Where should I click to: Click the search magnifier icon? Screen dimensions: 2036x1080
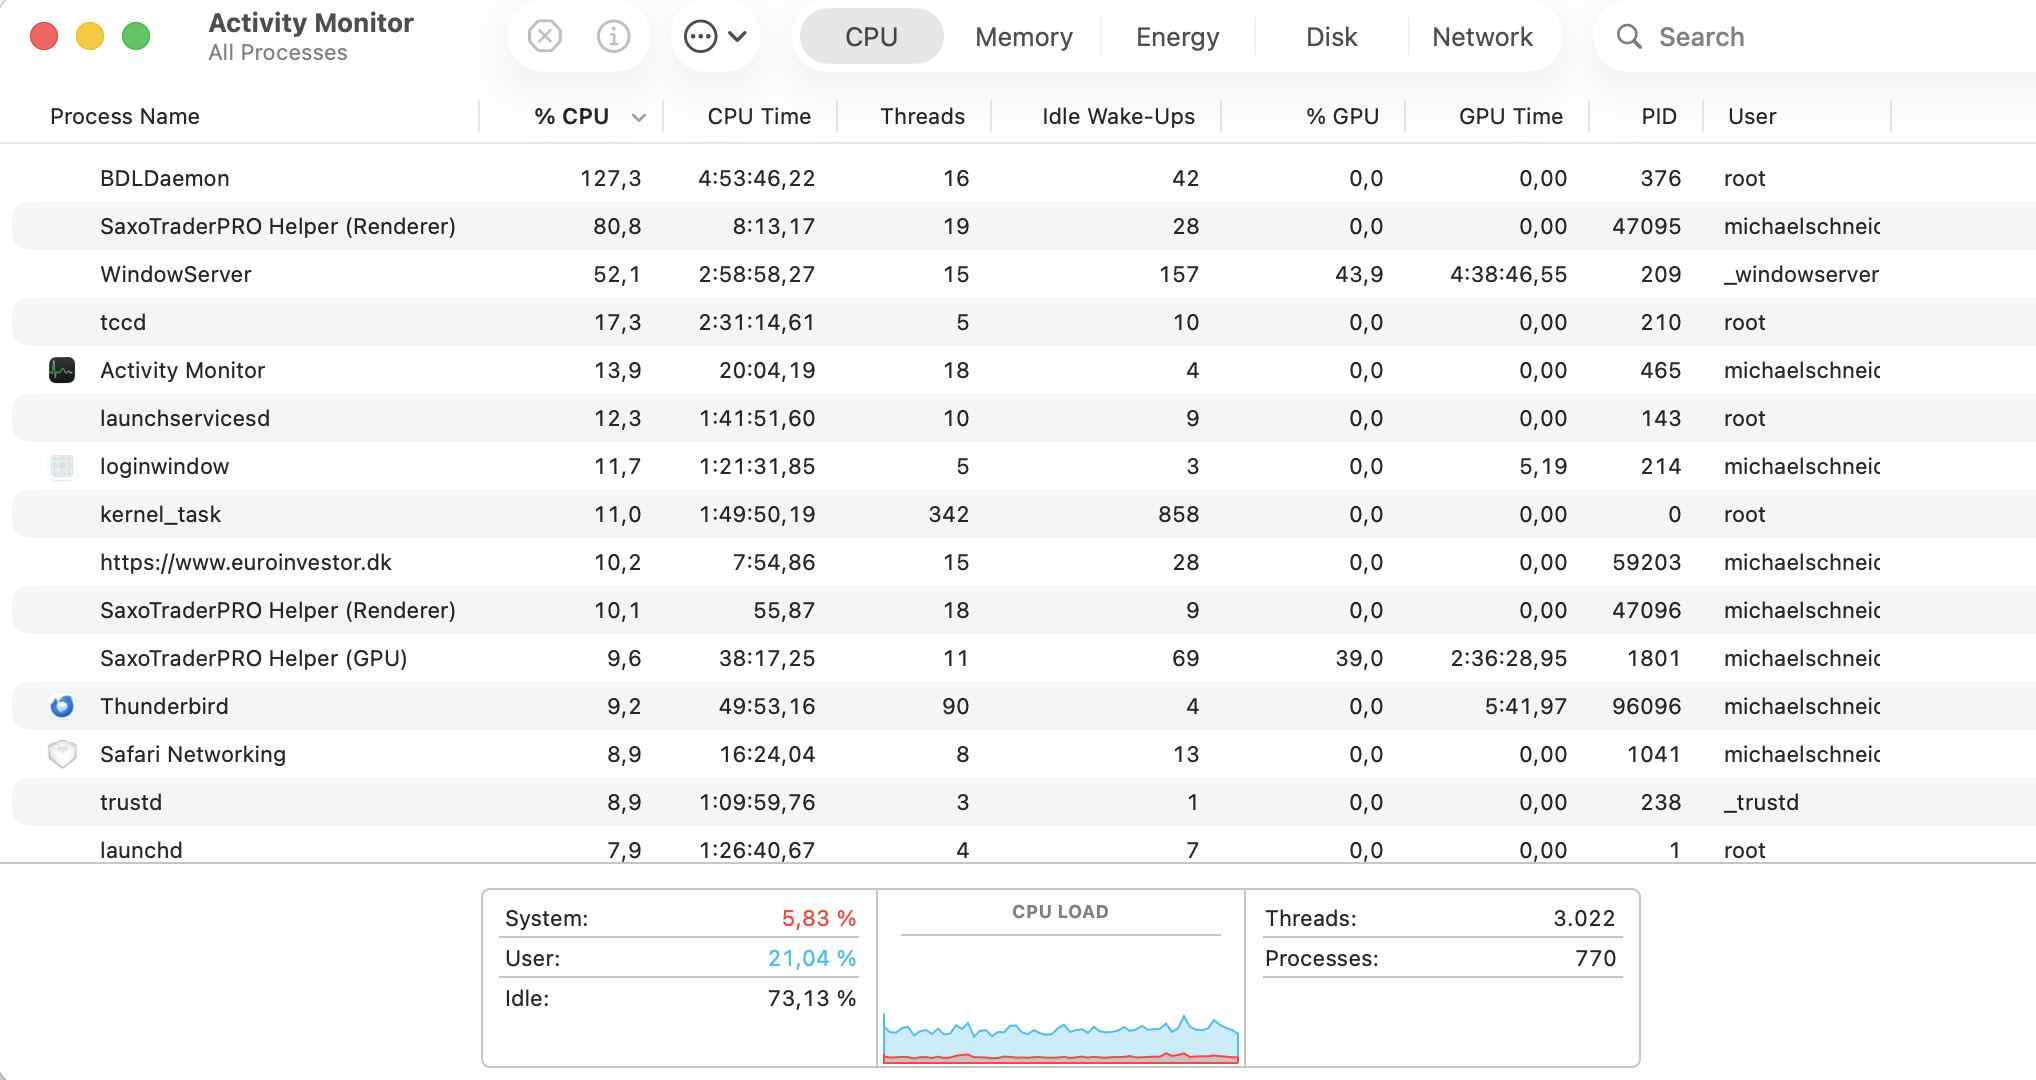[x=1629, y=37]
